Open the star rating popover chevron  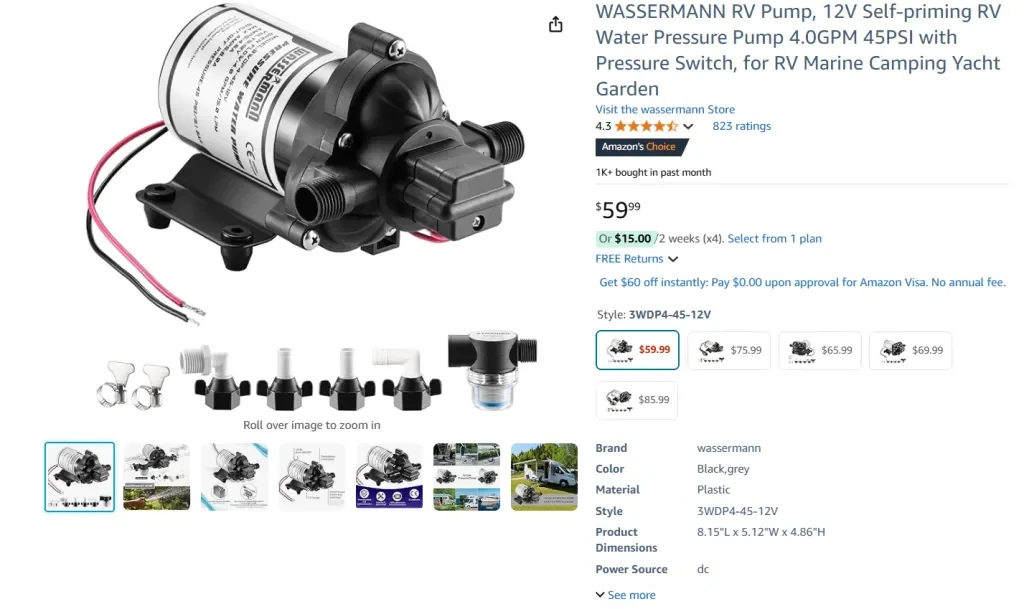click(688, 127)
